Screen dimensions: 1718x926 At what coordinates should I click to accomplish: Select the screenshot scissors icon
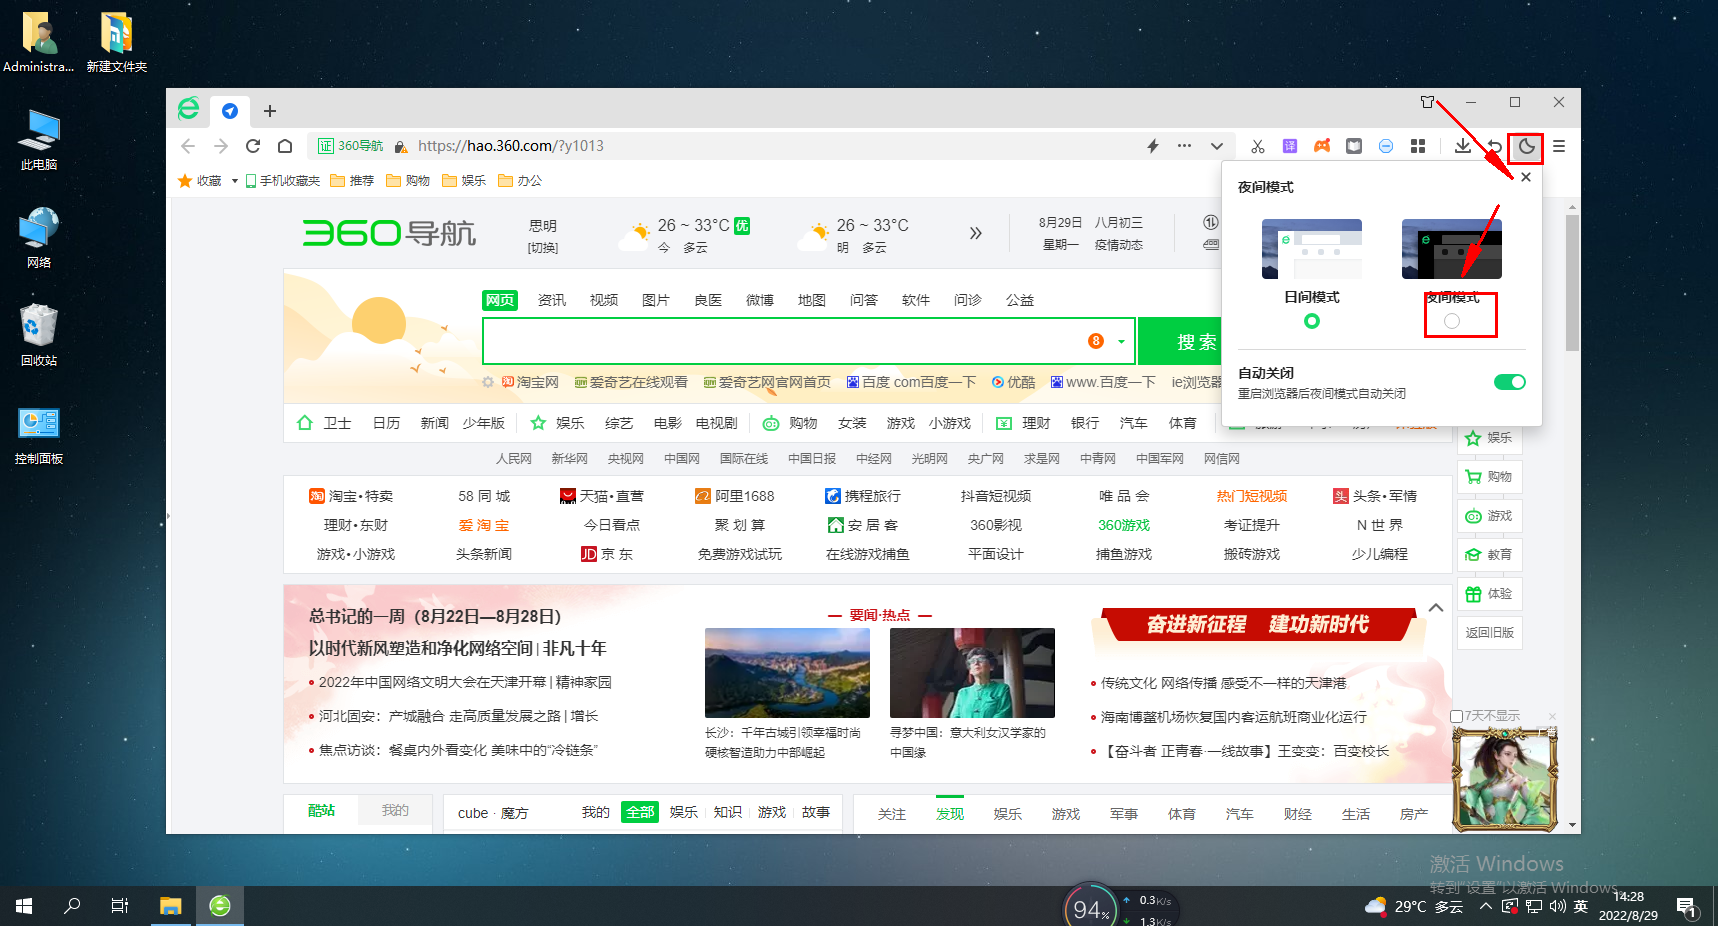tap(1258, 146)
